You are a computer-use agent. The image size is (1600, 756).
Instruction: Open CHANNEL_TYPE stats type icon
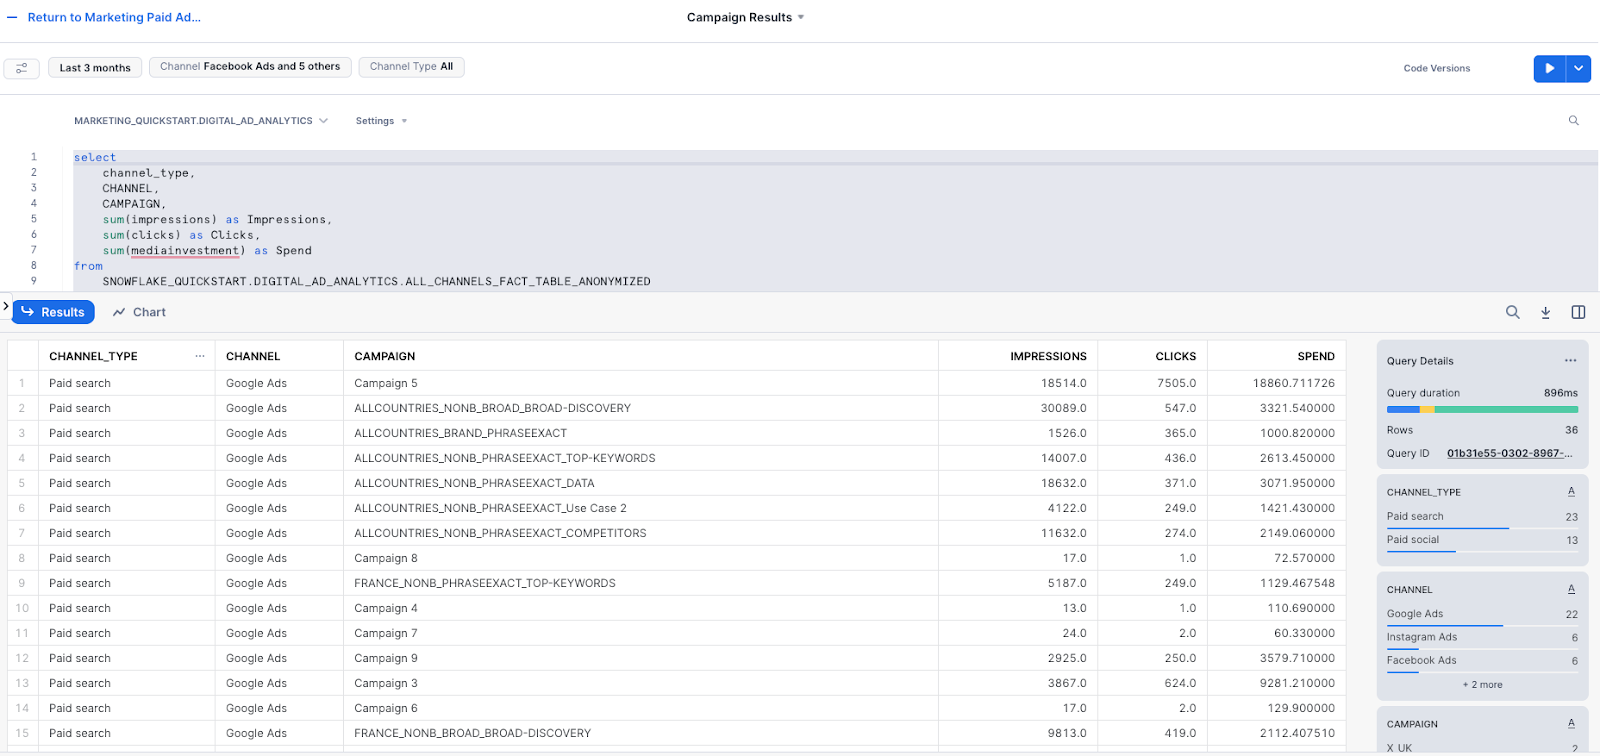(1571, 491)
